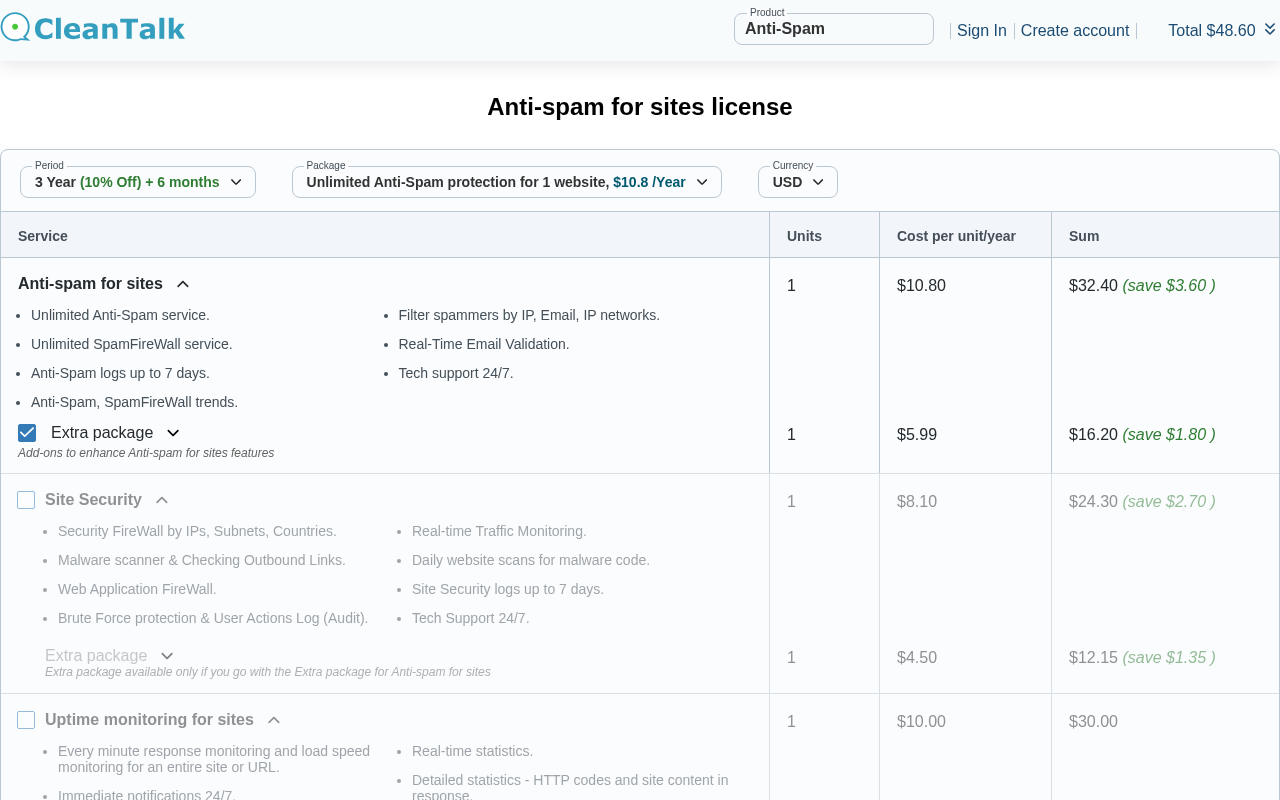The width and height of the screenshot is (1280, 800).
Task: Click the CleanTalk logo
Action: (x=93, y=28)
